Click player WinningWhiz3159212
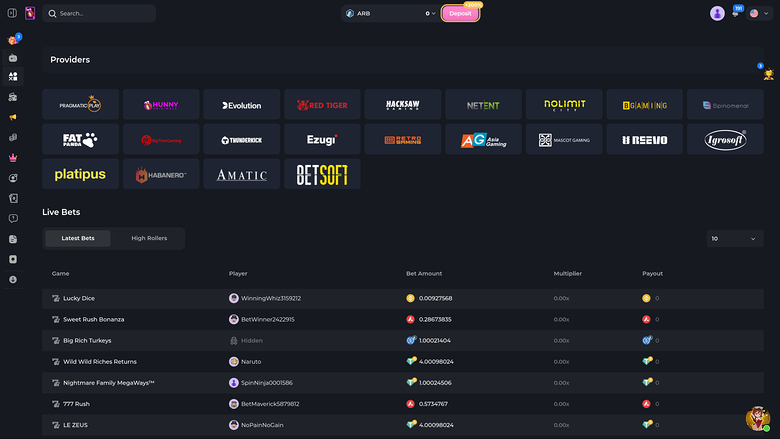 point(271,298)
